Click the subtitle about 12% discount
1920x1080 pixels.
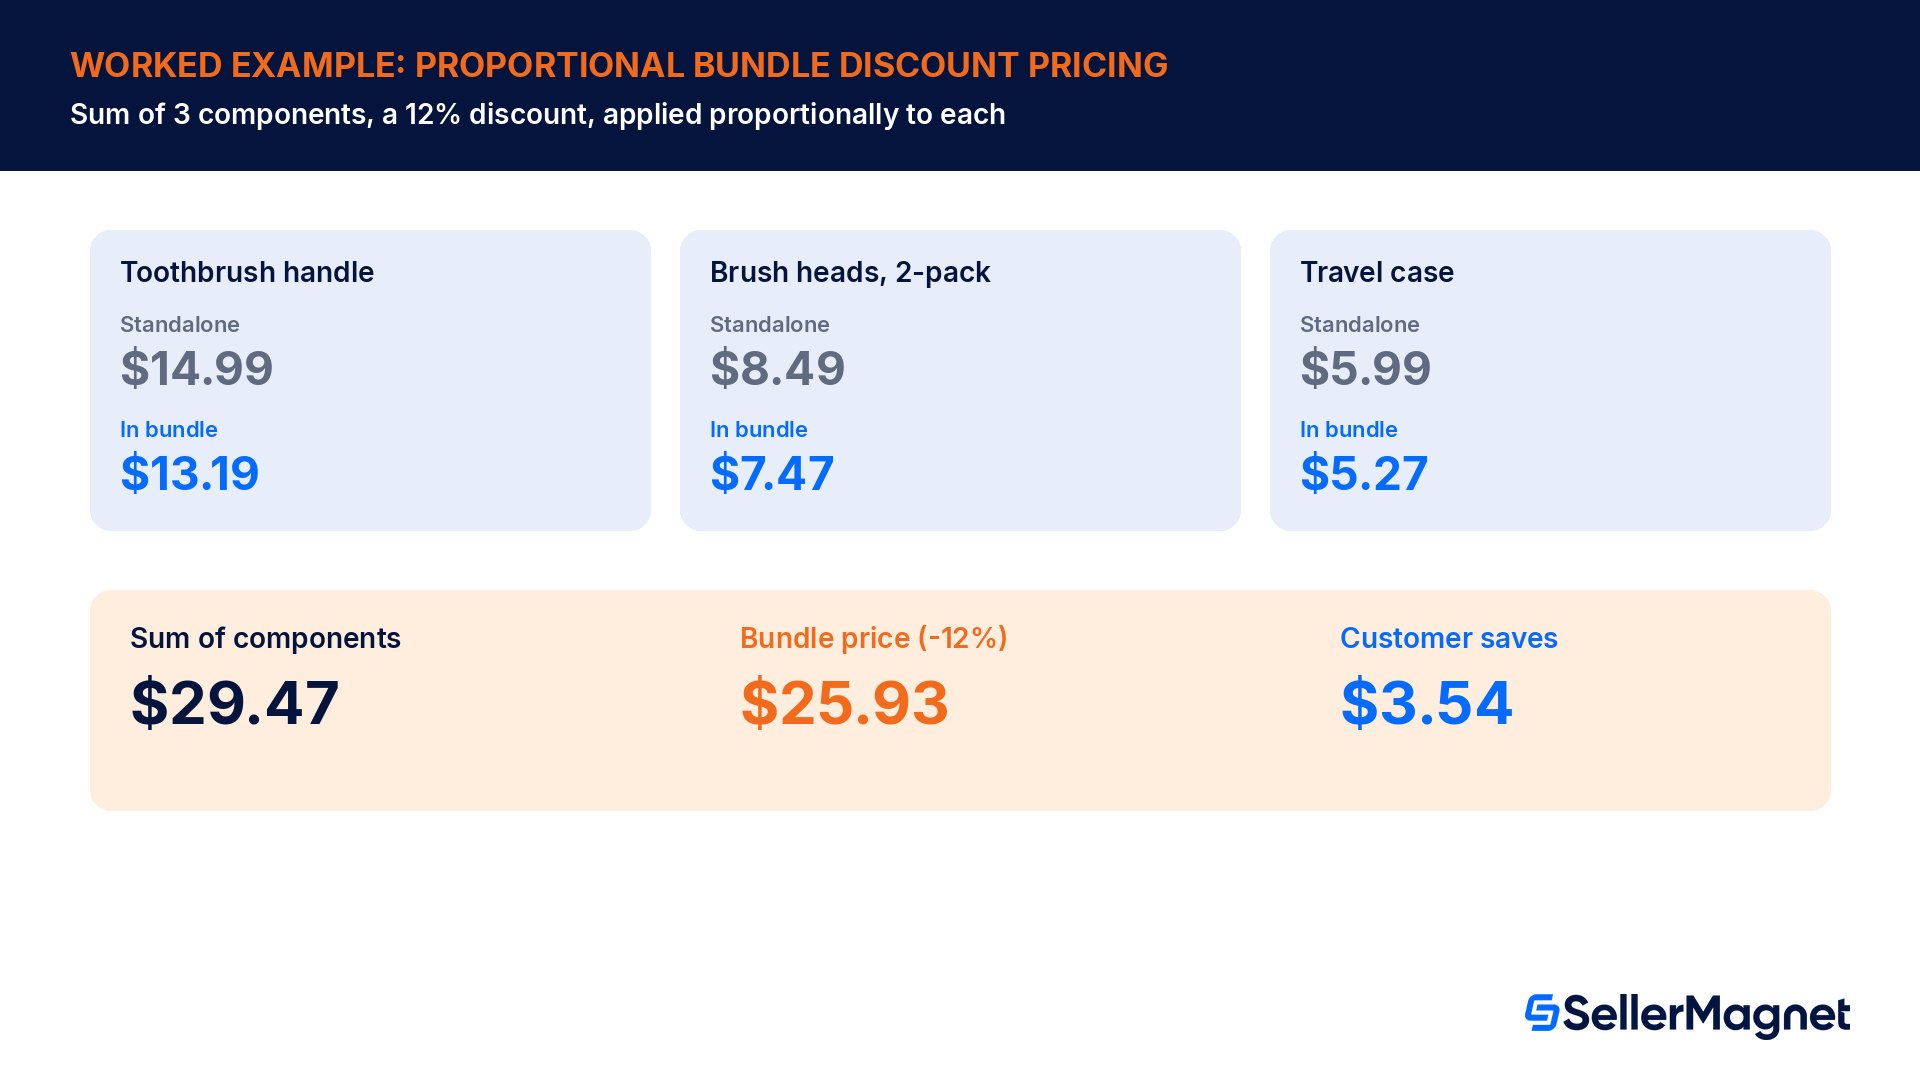click(x=538, y=114)
